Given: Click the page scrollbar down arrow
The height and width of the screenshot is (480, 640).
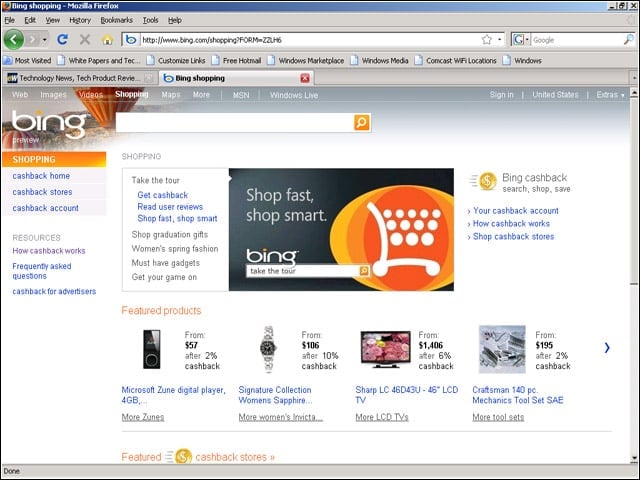Looking at the screenshot, I should (x=634, y=458).
